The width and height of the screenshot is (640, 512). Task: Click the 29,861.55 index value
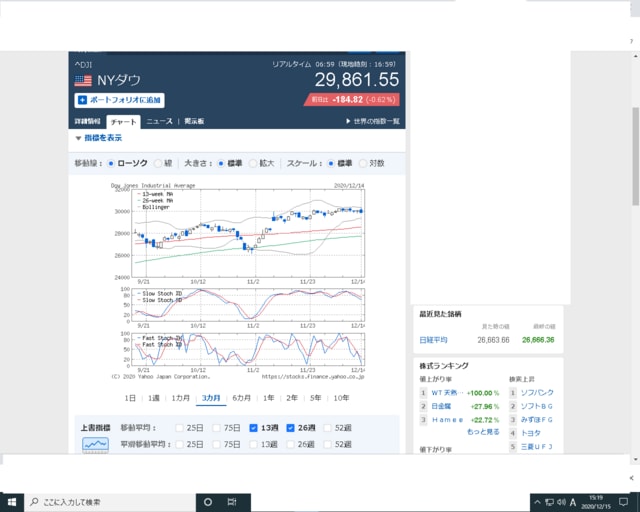(x=357, y=80)
